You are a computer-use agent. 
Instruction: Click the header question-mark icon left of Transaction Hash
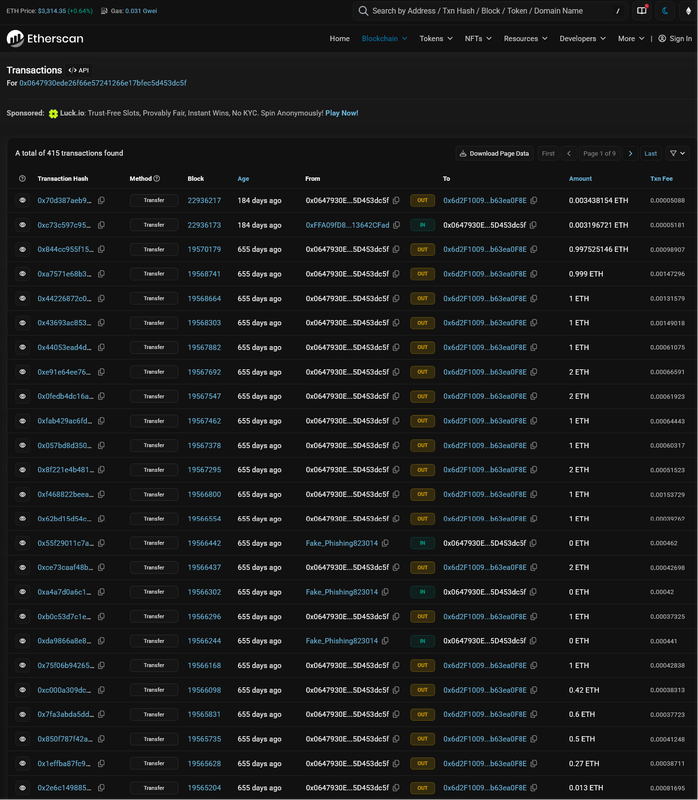(22, 179)
